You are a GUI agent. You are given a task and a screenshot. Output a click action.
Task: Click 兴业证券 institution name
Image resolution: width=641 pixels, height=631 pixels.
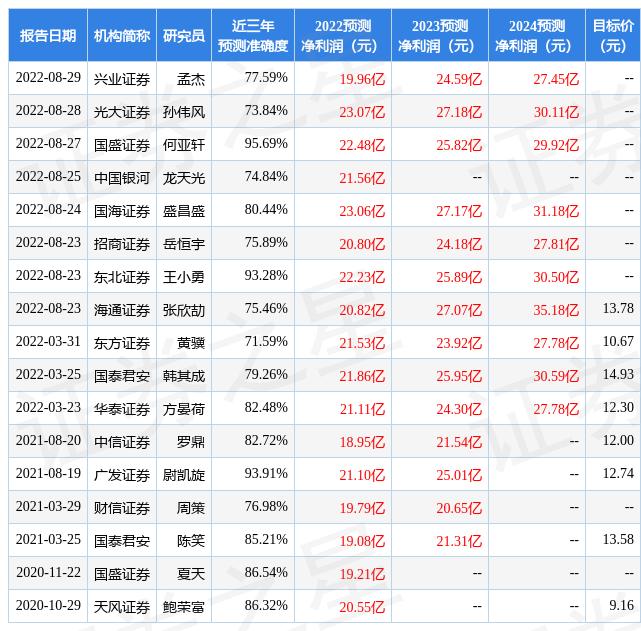coord(121,79)
